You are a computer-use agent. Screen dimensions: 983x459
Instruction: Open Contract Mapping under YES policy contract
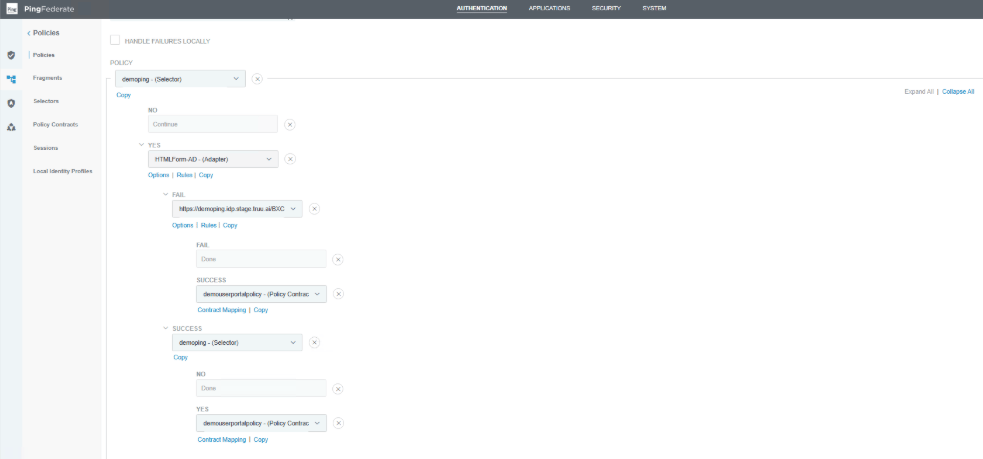[x=221, y=440]
